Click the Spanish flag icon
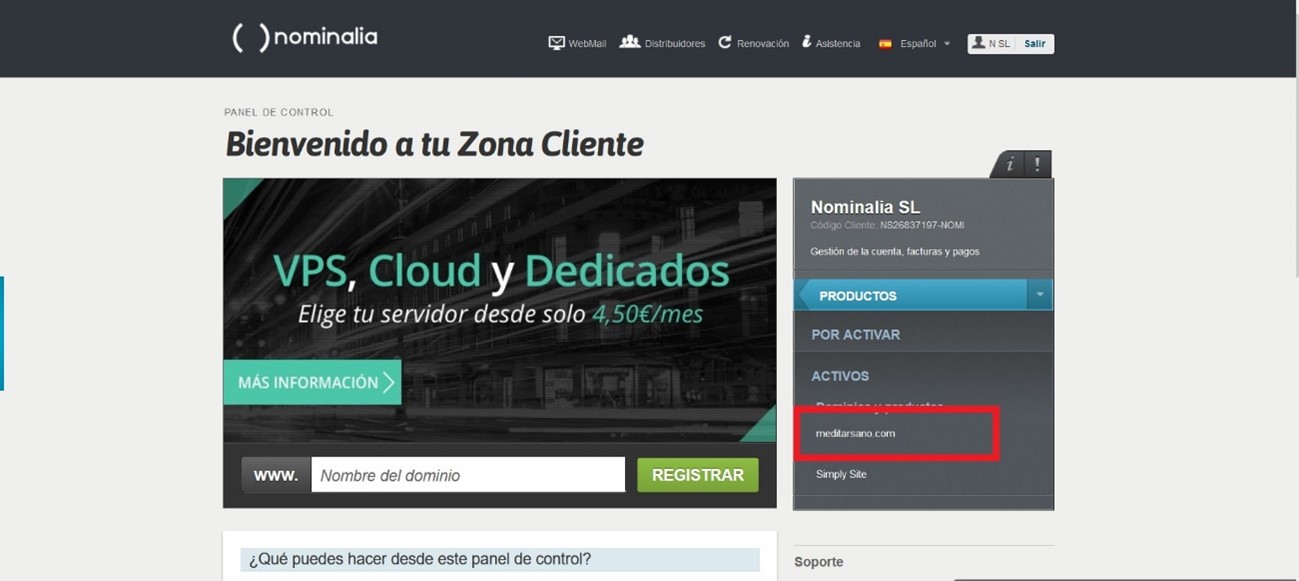Image resolution: width=1299 pixels, height=581 pixels. pyautogui.click(x=885, y=44)
